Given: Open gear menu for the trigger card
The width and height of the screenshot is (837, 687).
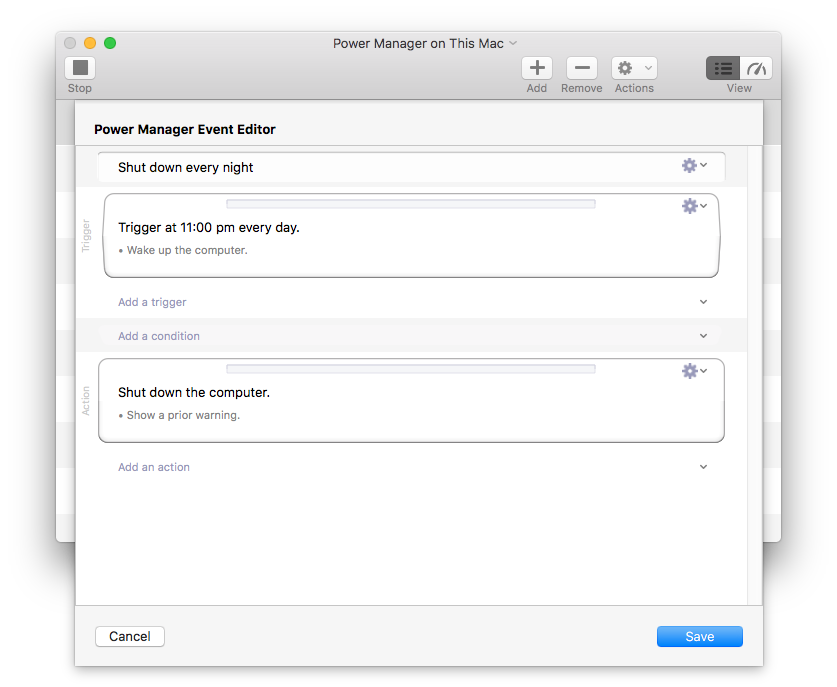Looking at the screenshot, I should [694, 206].
